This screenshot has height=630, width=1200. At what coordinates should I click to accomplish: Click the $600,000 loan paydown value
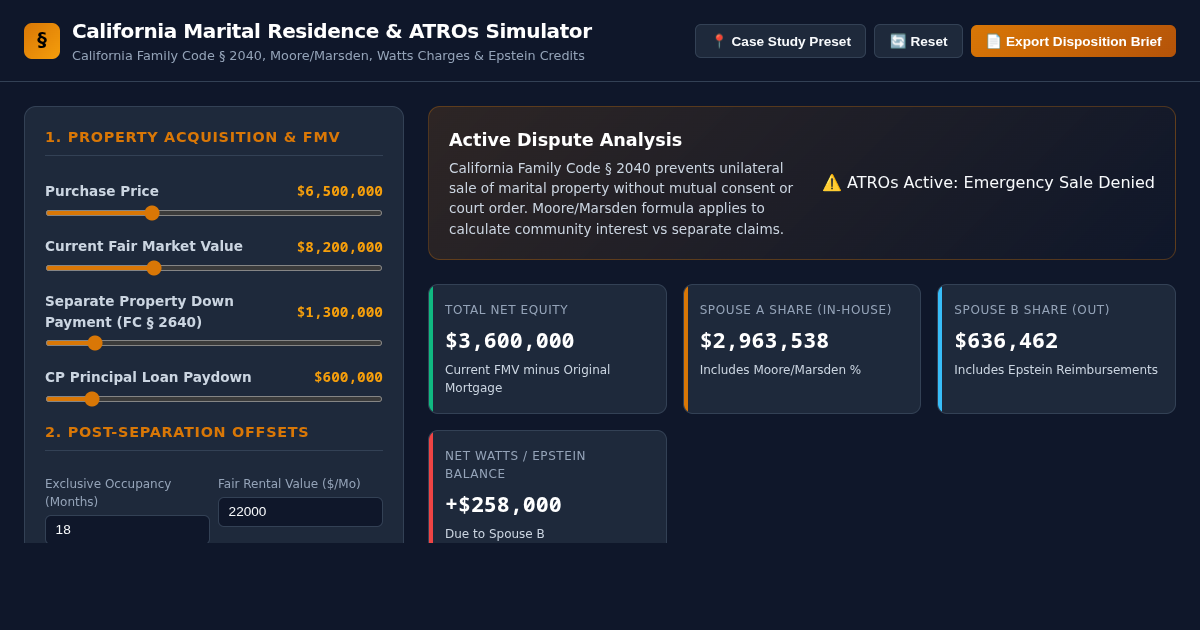click(x=348, y=377)
